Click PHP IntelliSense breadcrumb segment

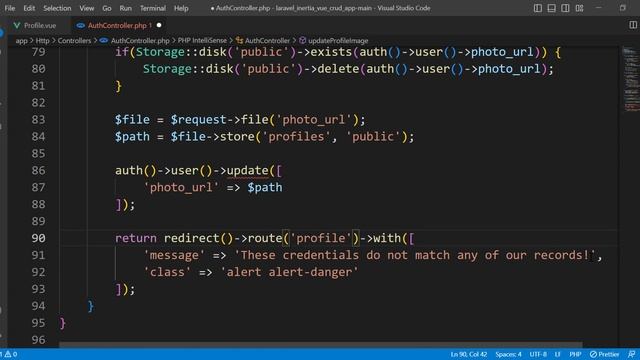click(x=202, y=40)
